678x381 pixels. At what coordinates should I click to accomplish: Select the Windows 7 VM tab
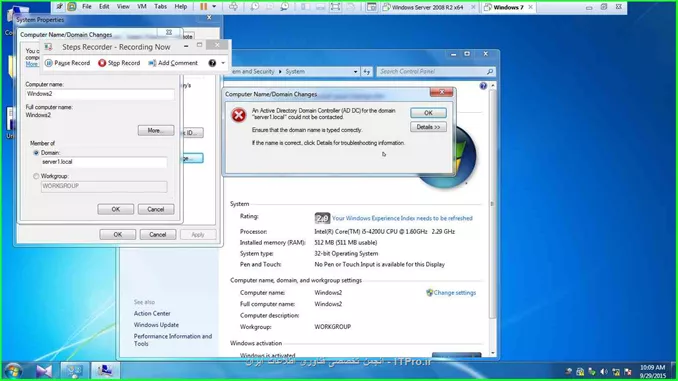tap(508, 7)
